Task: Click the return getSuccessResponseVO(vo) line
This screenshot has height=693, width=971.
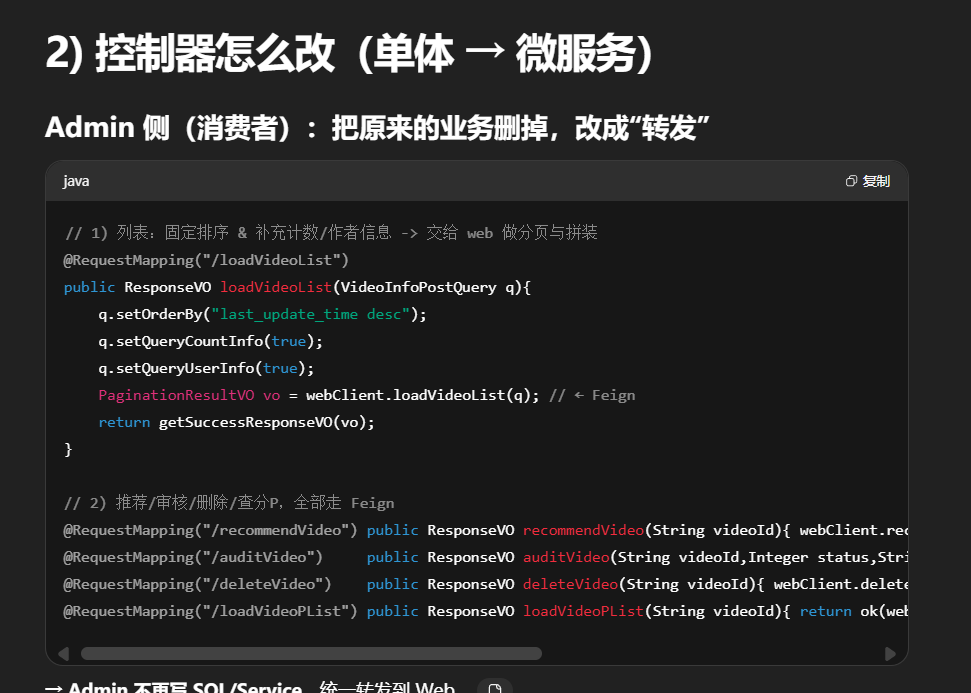Action: click(x=236, y=422)
